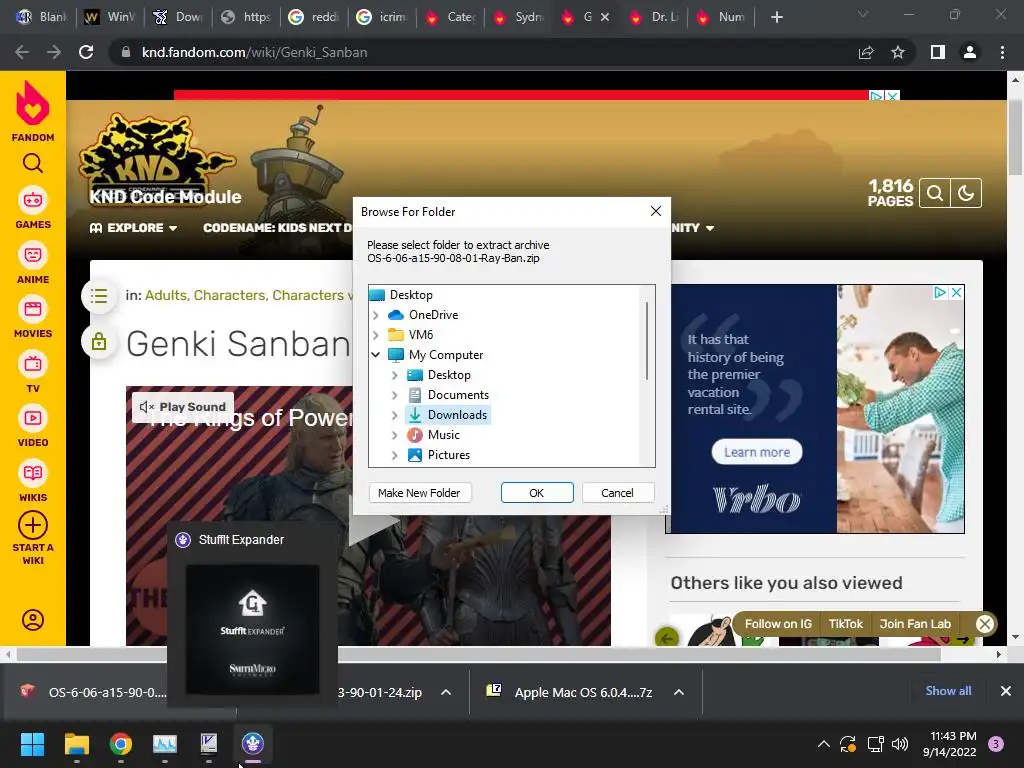
Task: Open the Anime section icon
Action: (33, 255)
